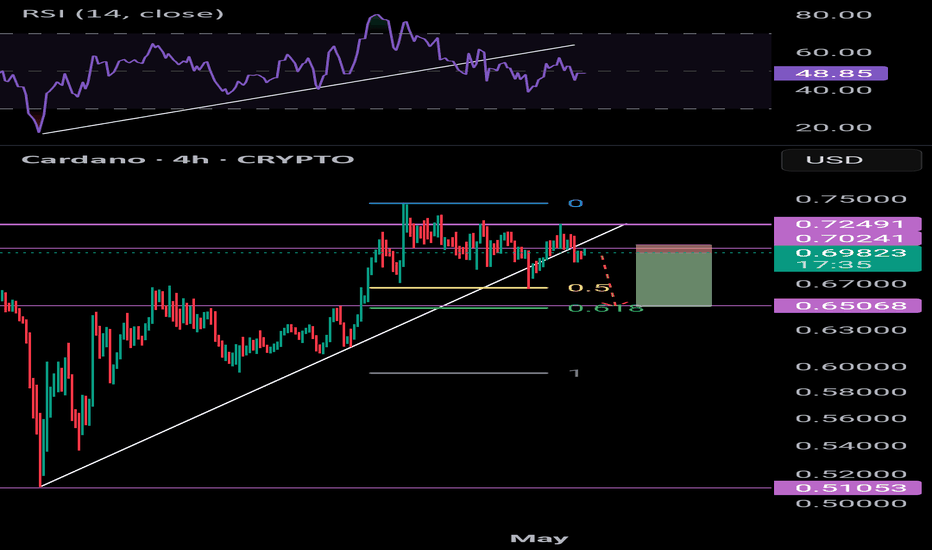Click the Fibonacci 0 level label
The image size is (932, 550).
pos(575,203)
